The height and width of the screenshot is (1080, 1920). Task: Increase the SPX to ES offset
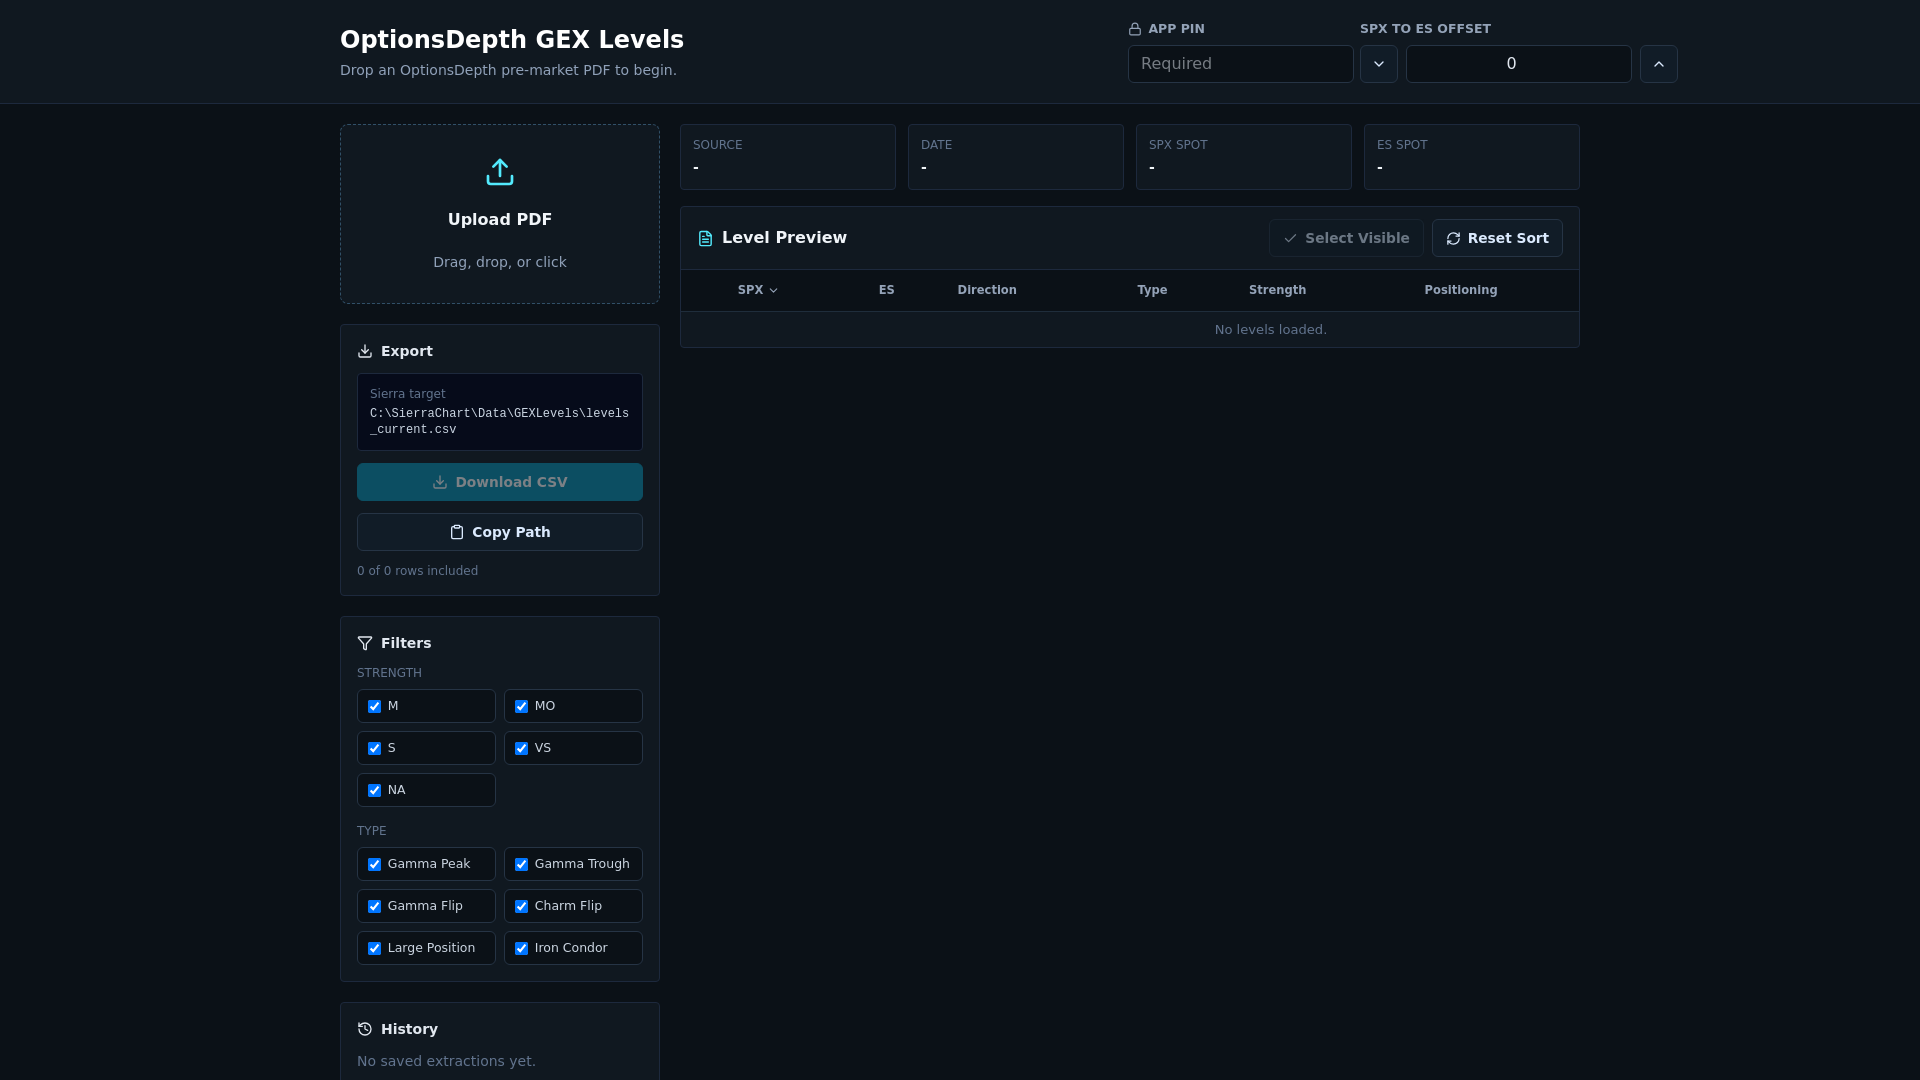(1659, 64)
